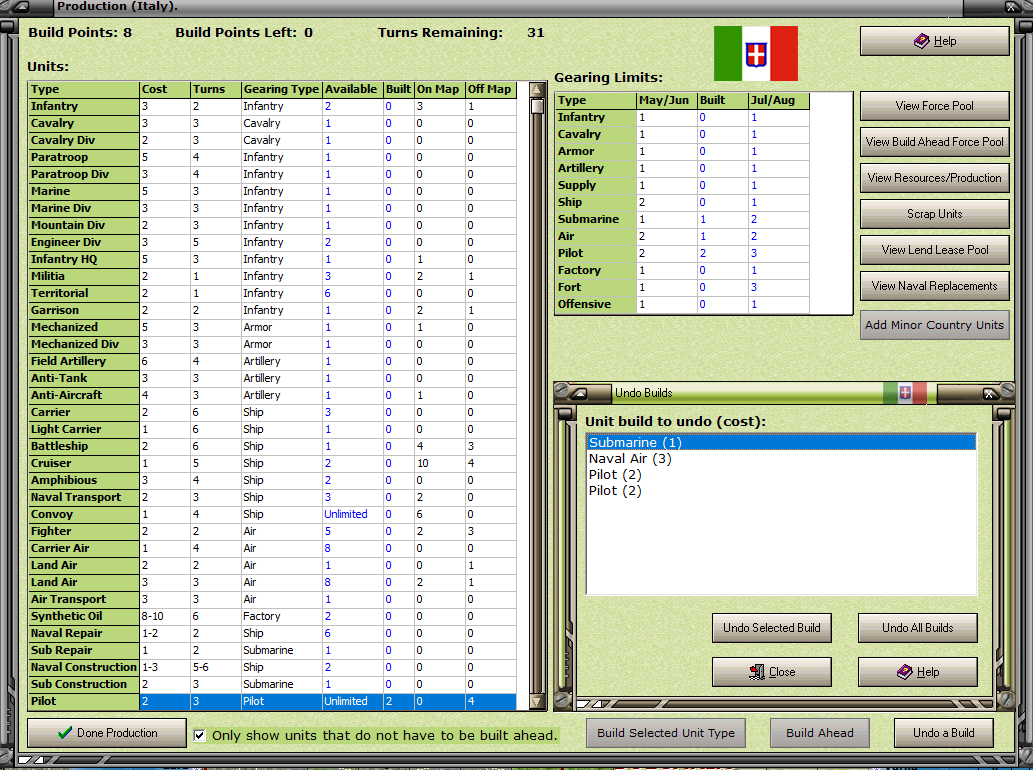
Task: Select the Anti-Tank unit row
Action: click(272, 378)
